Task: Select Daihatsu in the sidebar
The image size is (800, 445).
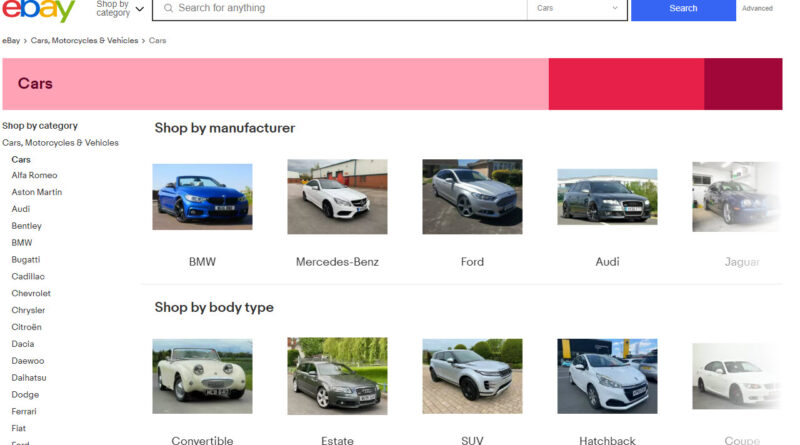Action: pyautogui.click(x=29, y=377)
